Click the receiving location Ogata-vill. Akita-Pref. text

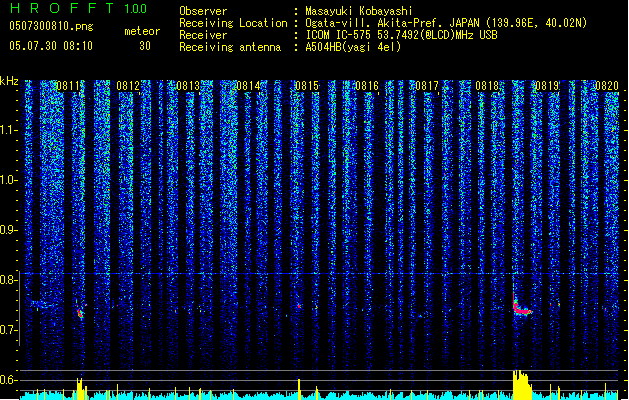tap(446, 23)
